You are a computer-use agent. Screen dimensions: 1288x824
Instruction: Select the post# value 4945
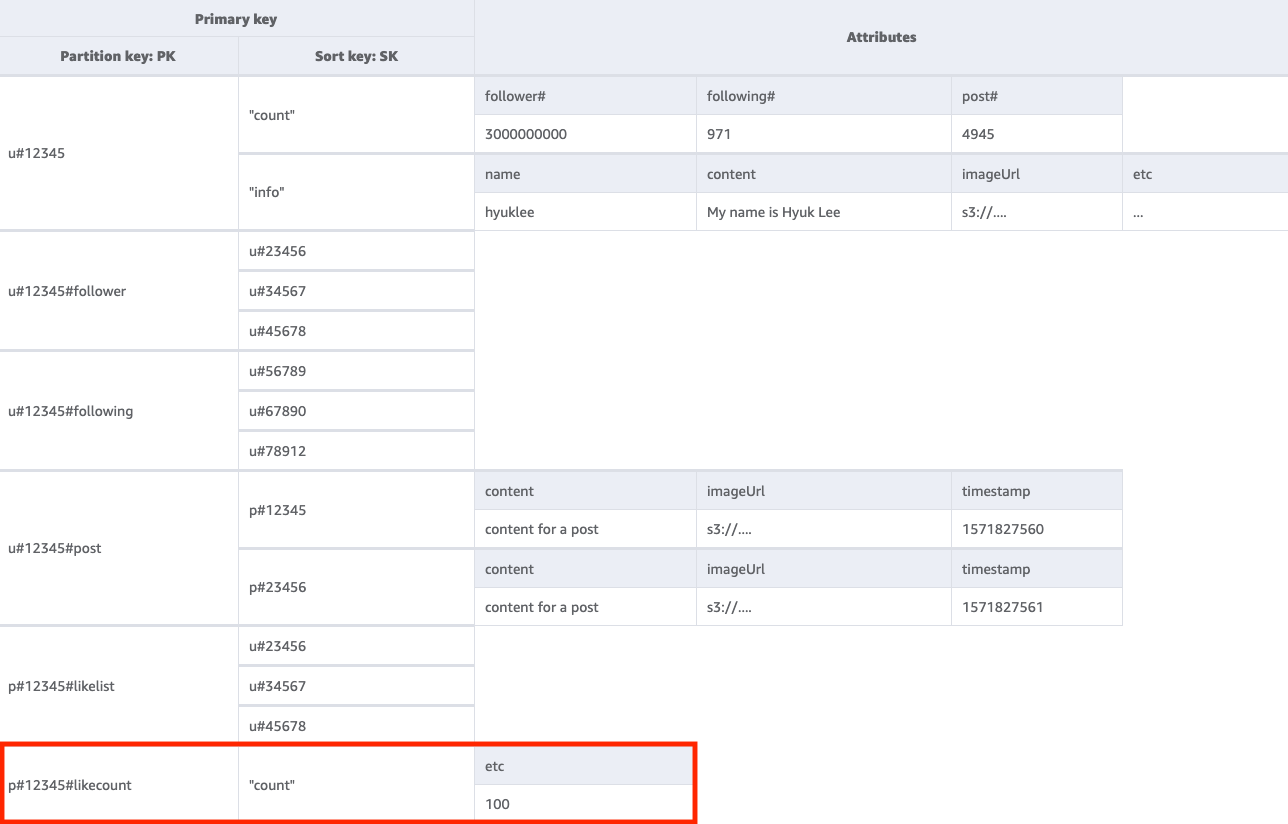978,134
